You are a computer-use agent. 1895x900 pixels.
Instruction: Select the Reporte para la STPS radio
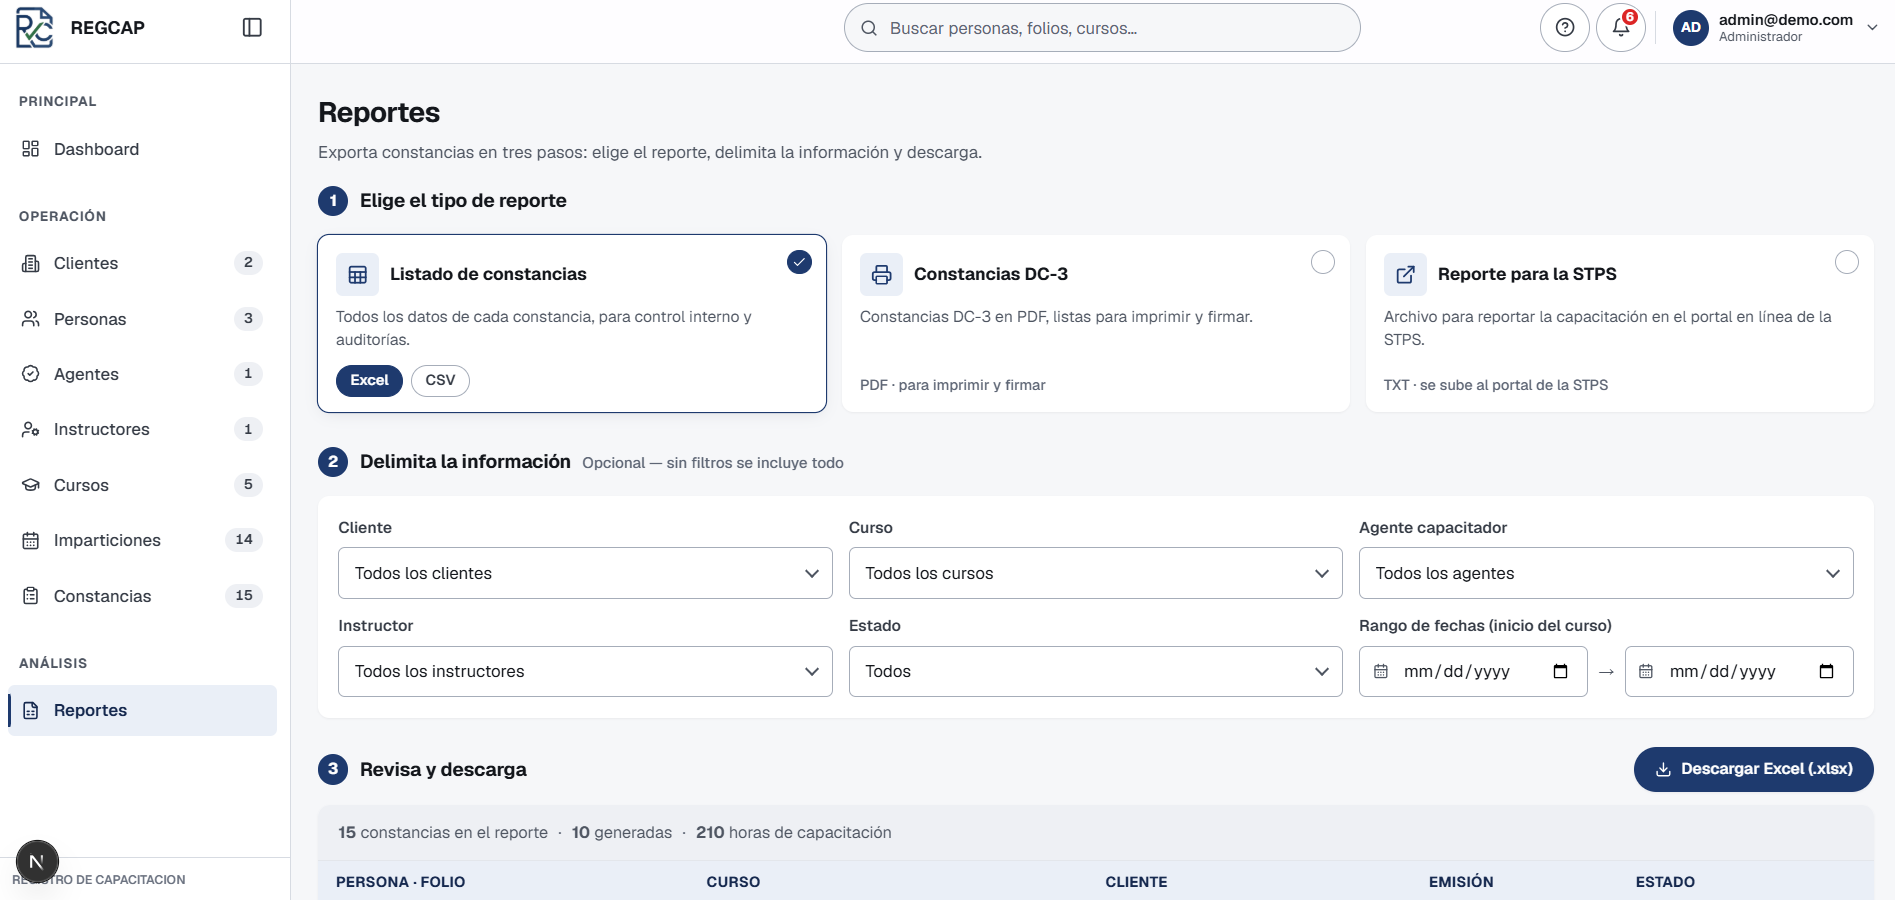click(1847, 262)
